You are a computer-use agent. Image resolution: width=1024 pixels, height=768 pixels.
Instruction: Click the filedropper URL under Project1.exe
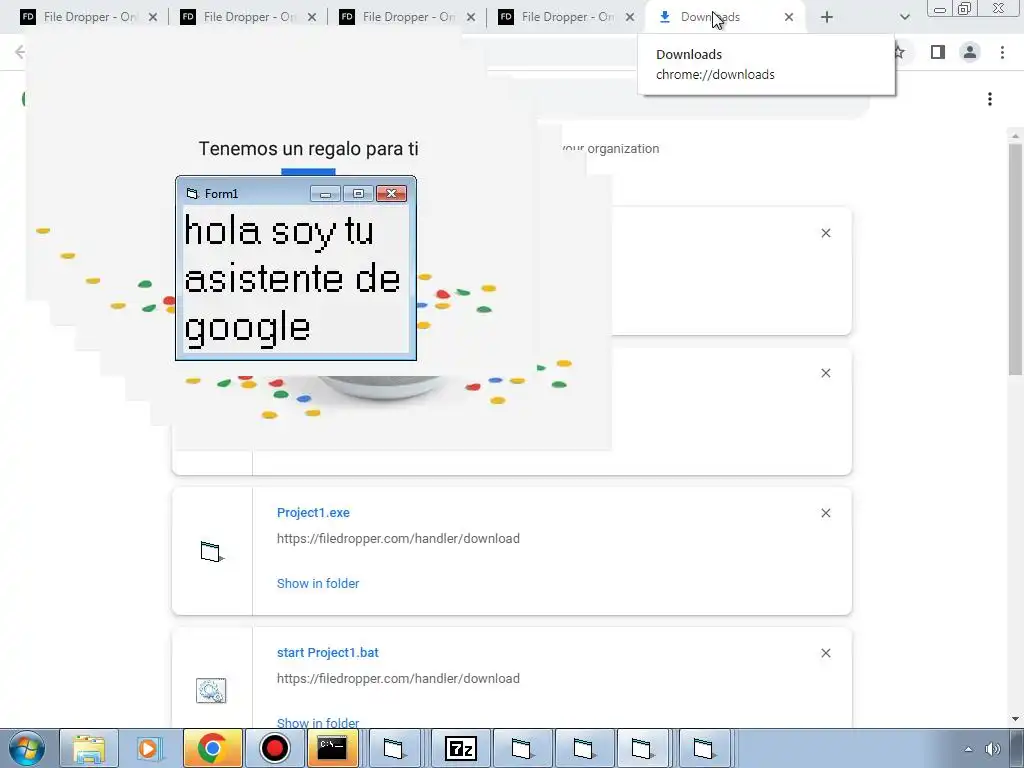click(398, 539)
